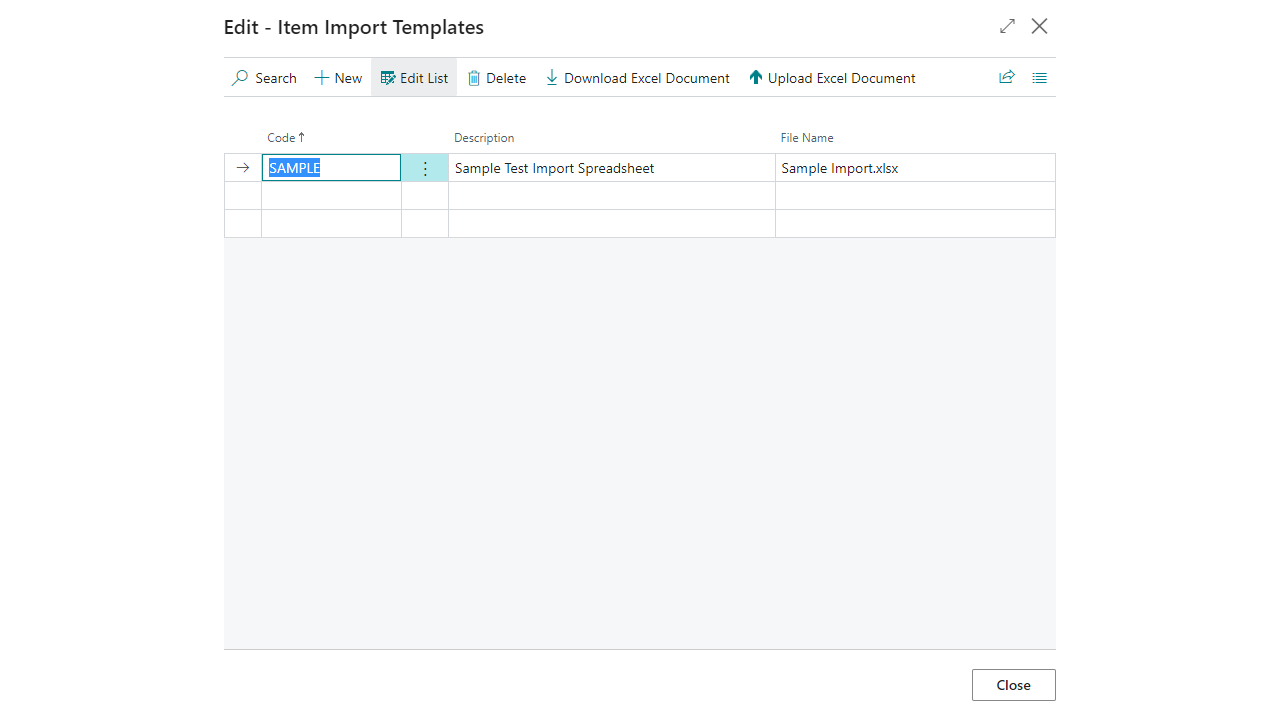Open the share icon in toolbar
This screenshot has height=720, width=1280.
[1007, 77]
